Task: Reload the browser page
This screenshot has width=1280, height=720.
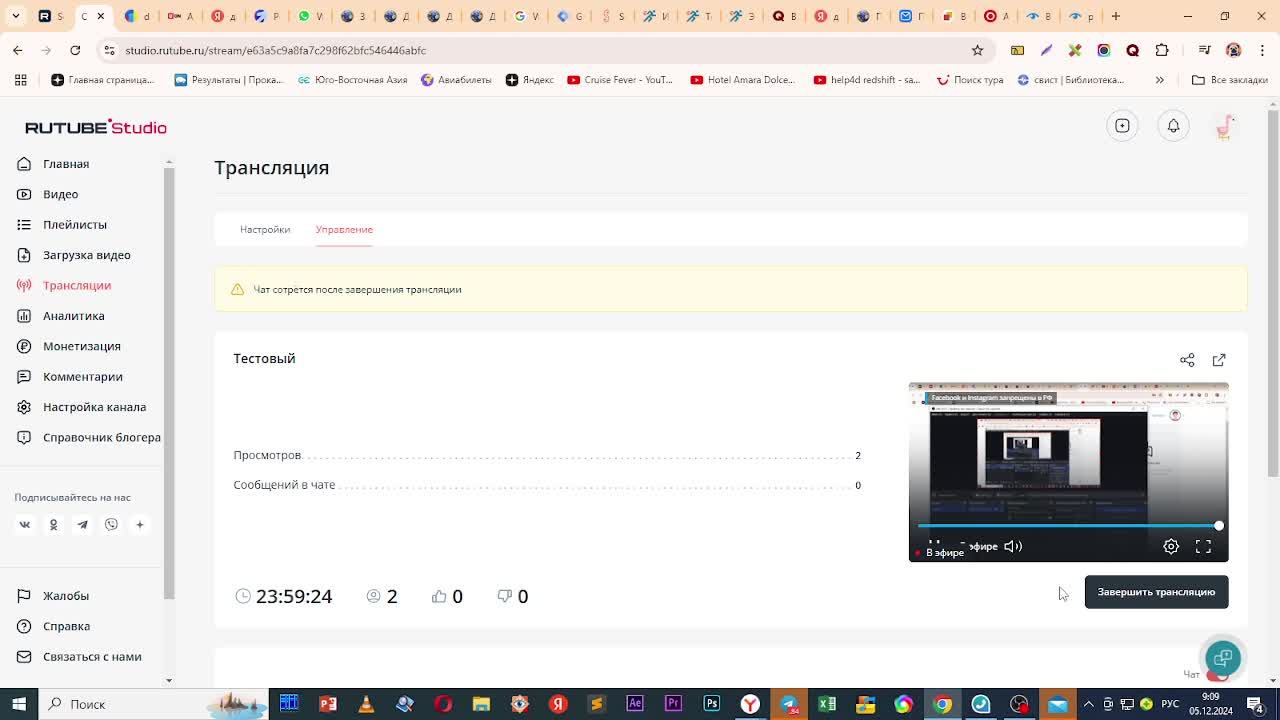Action: click(x=75, y=50)
